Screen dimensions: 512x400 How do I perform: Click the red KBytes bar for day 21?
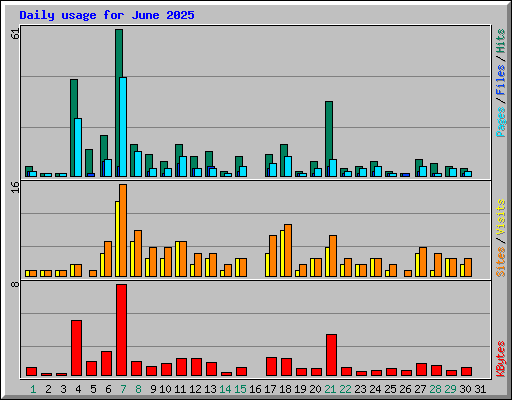(331, 355)
